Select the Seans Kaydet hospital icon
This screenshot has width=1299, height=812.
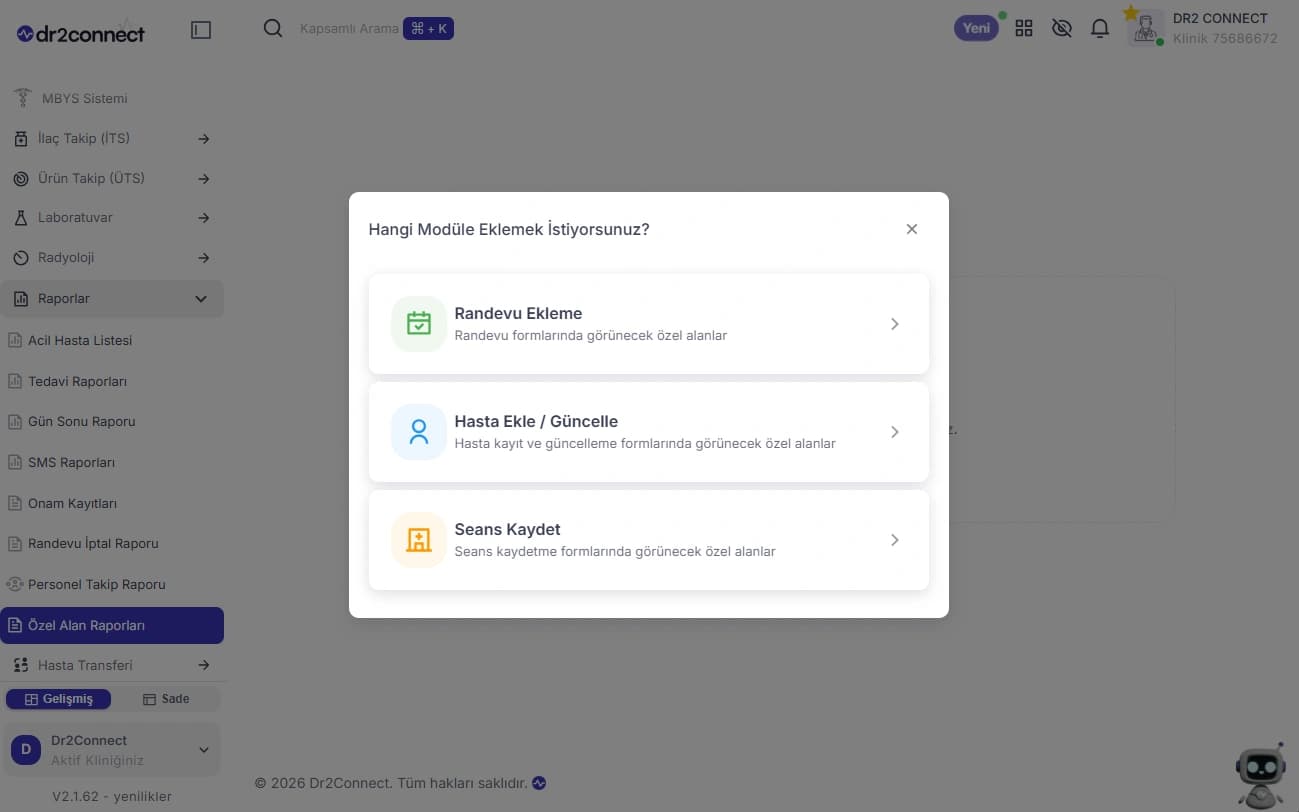pos(418,540)
